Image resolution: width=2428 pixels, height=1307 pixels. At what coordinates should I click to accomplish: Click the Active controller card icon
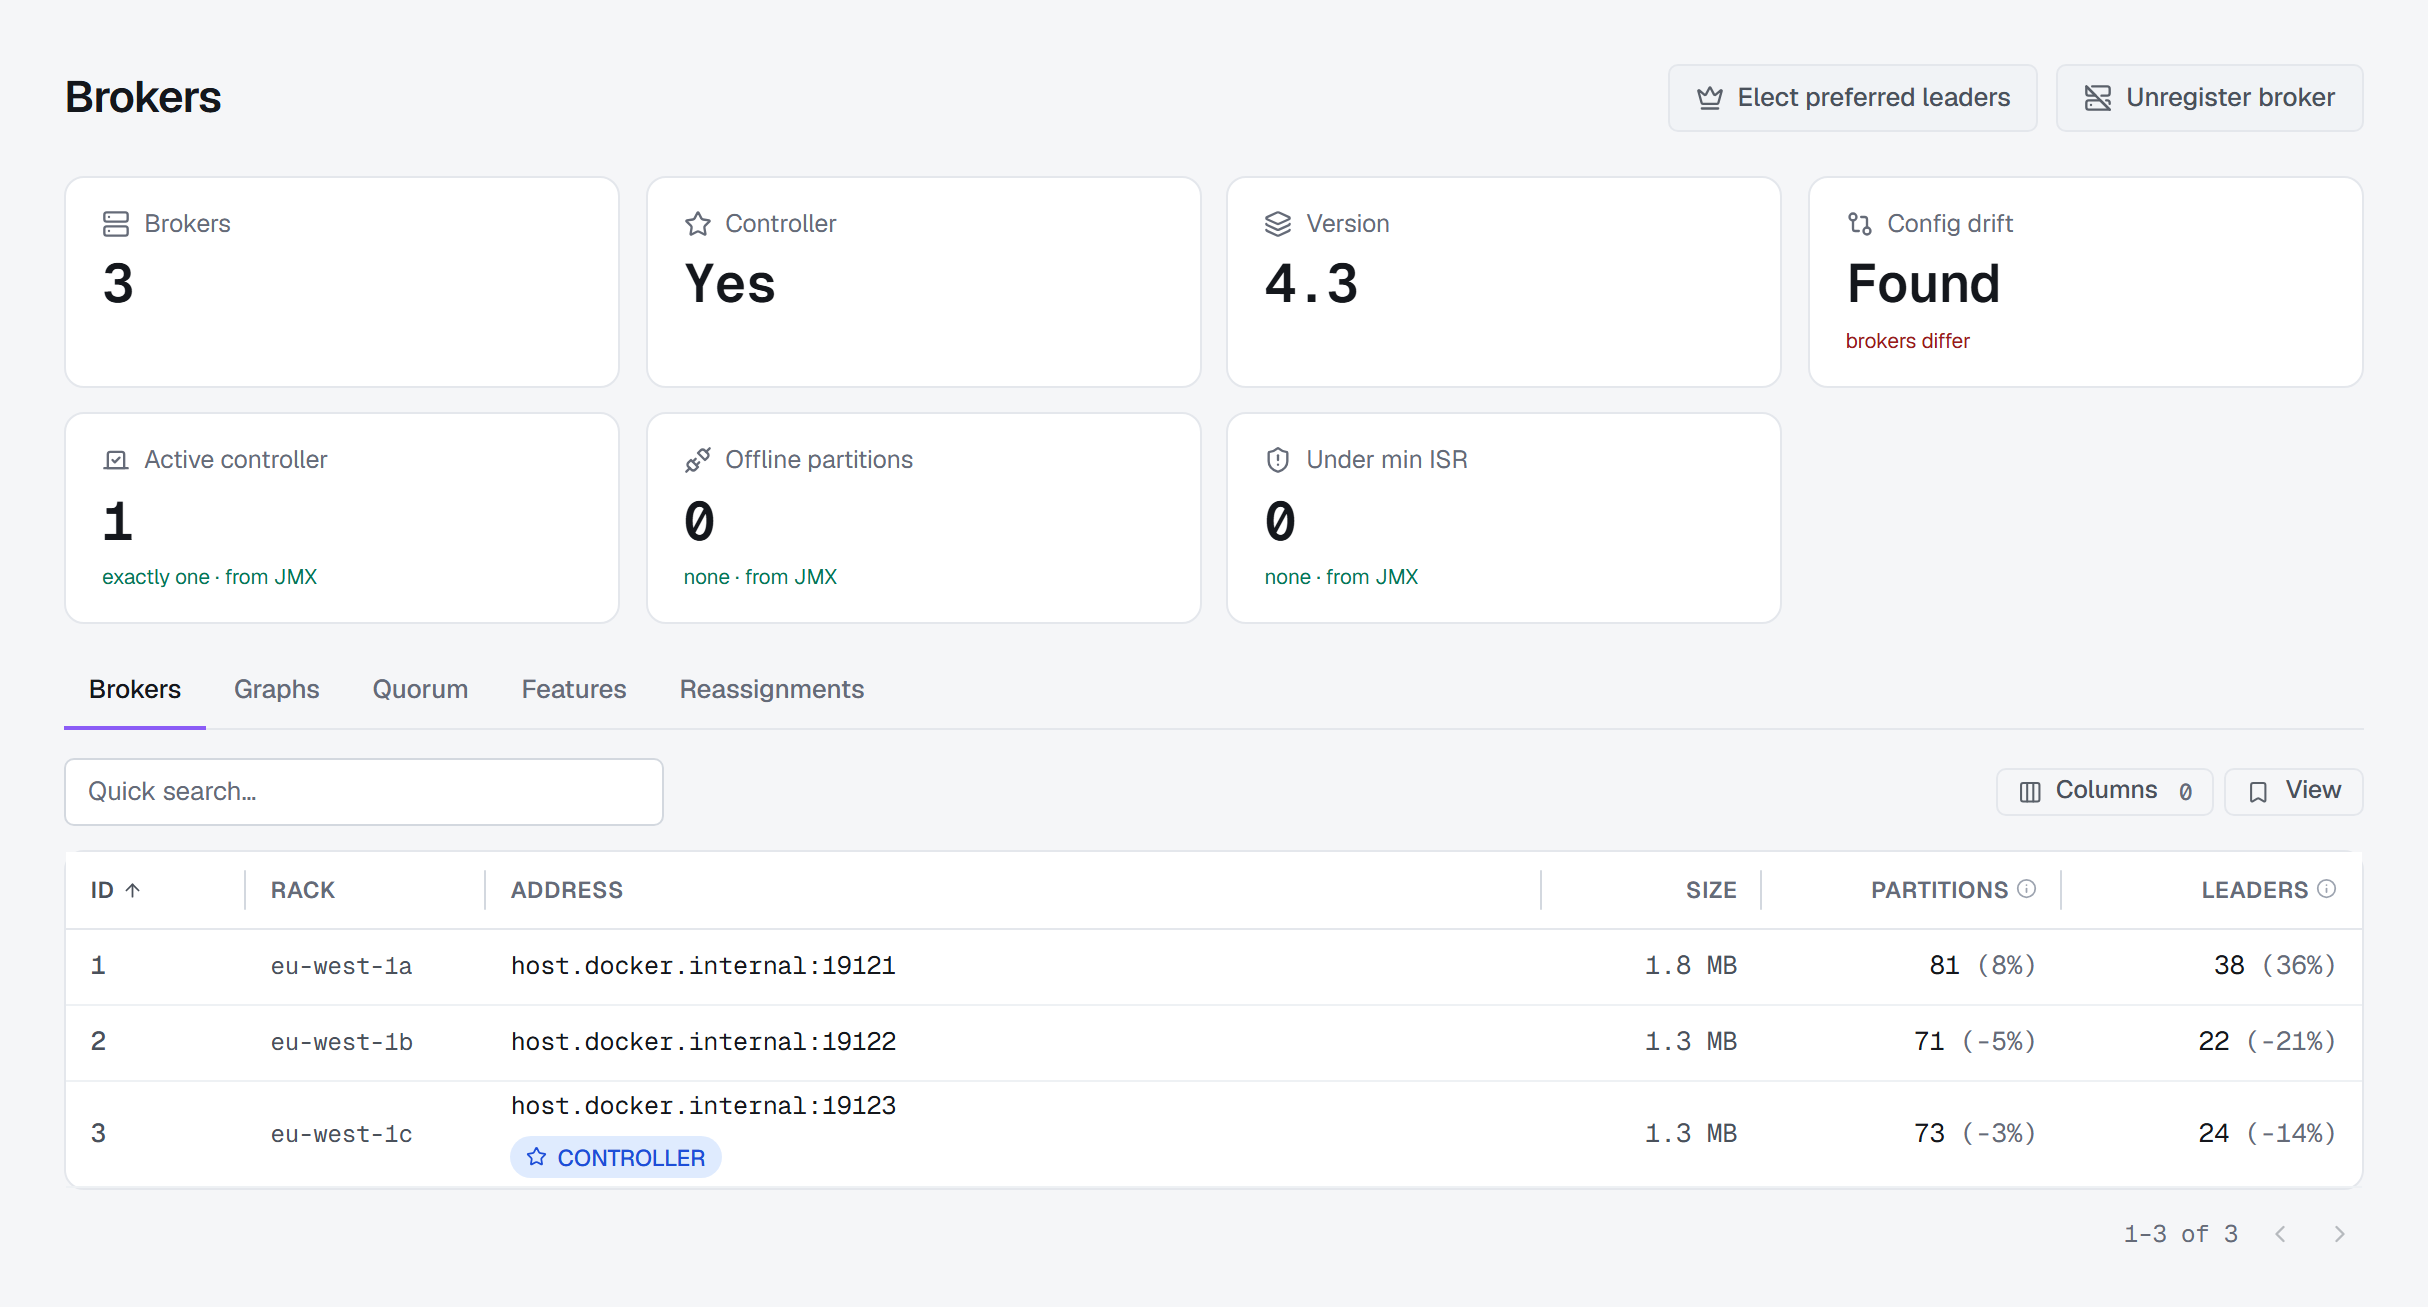[116, 460]
